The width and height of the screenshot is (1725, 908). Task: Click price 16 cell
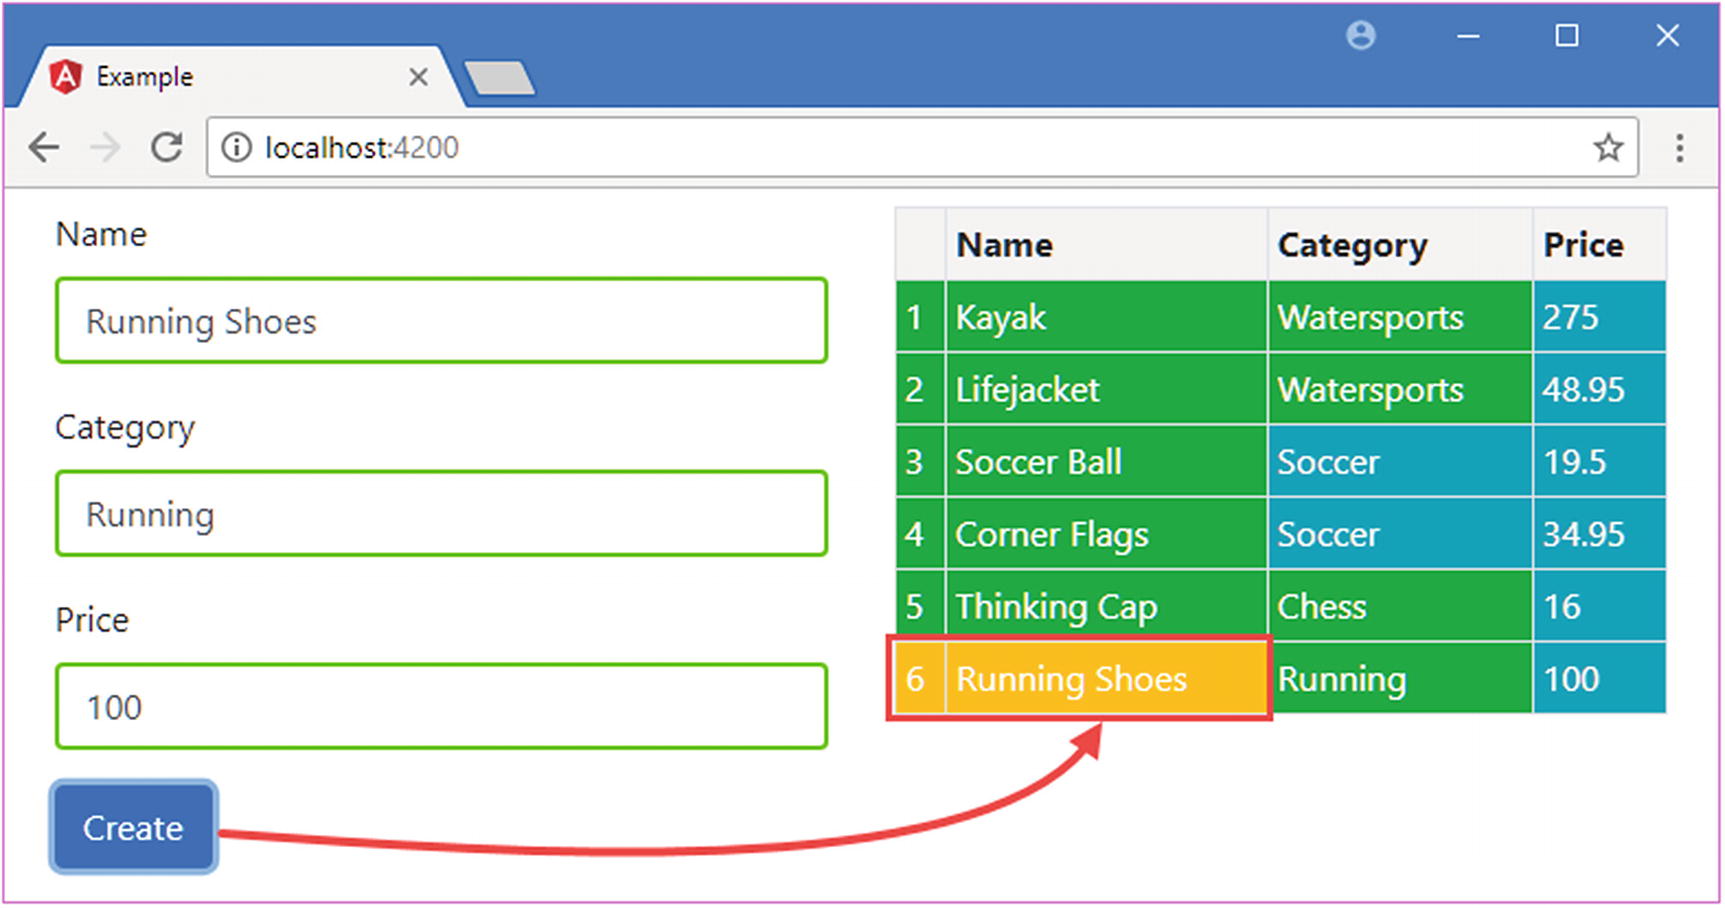1600,606
